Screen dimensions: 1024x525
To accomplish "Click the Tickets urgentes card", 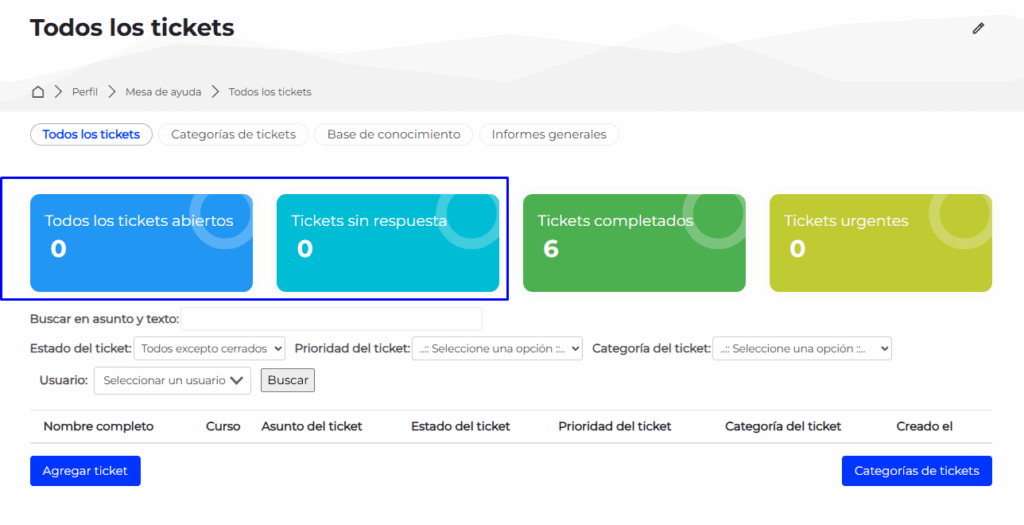I will [880, 243].
